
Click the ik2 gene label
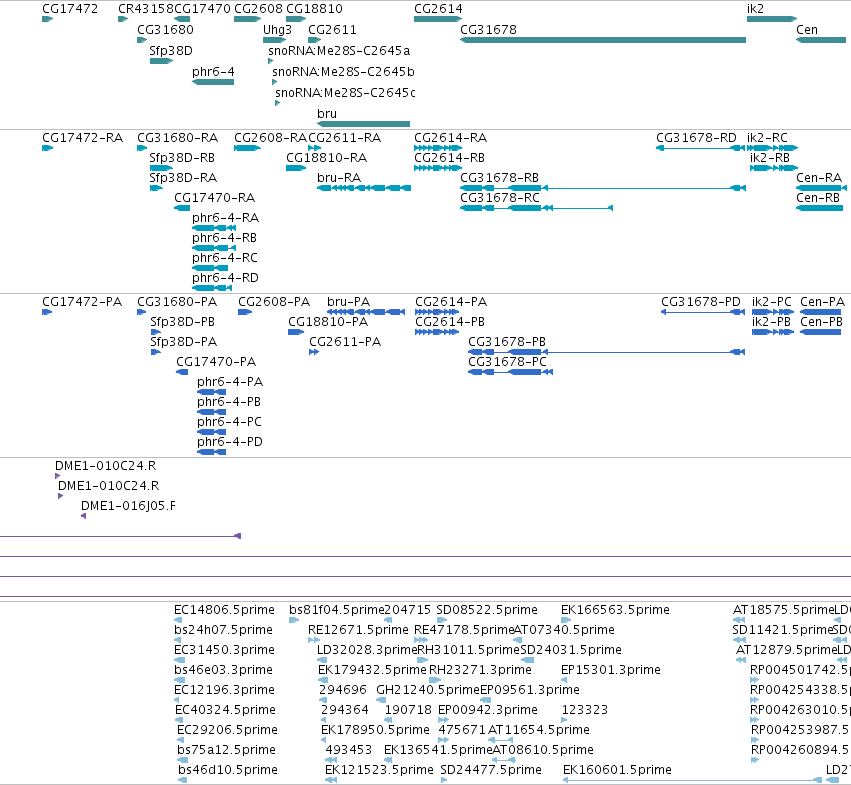[755, 9]
